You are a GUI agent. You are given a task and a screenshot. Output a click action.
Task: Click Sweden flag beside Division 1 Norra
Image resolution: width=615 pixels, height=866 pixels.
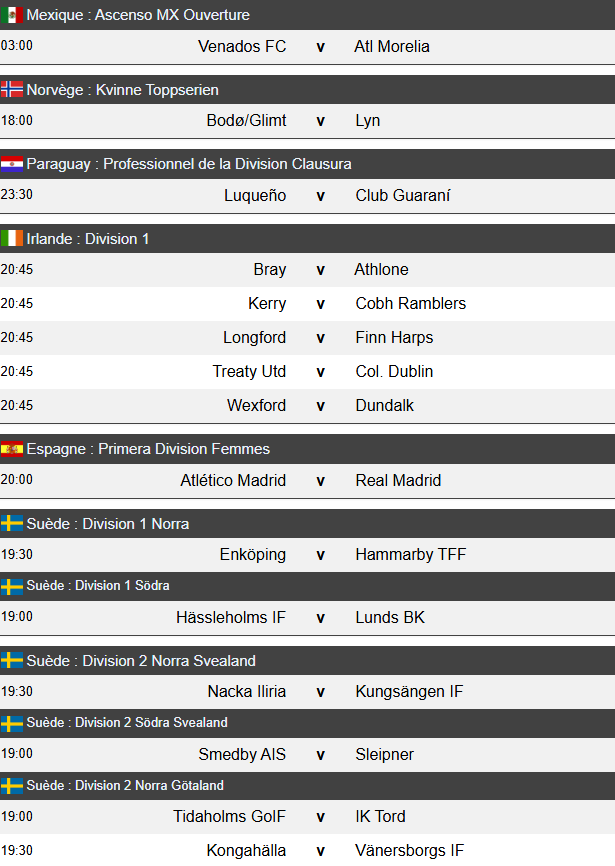coord(12,524)
